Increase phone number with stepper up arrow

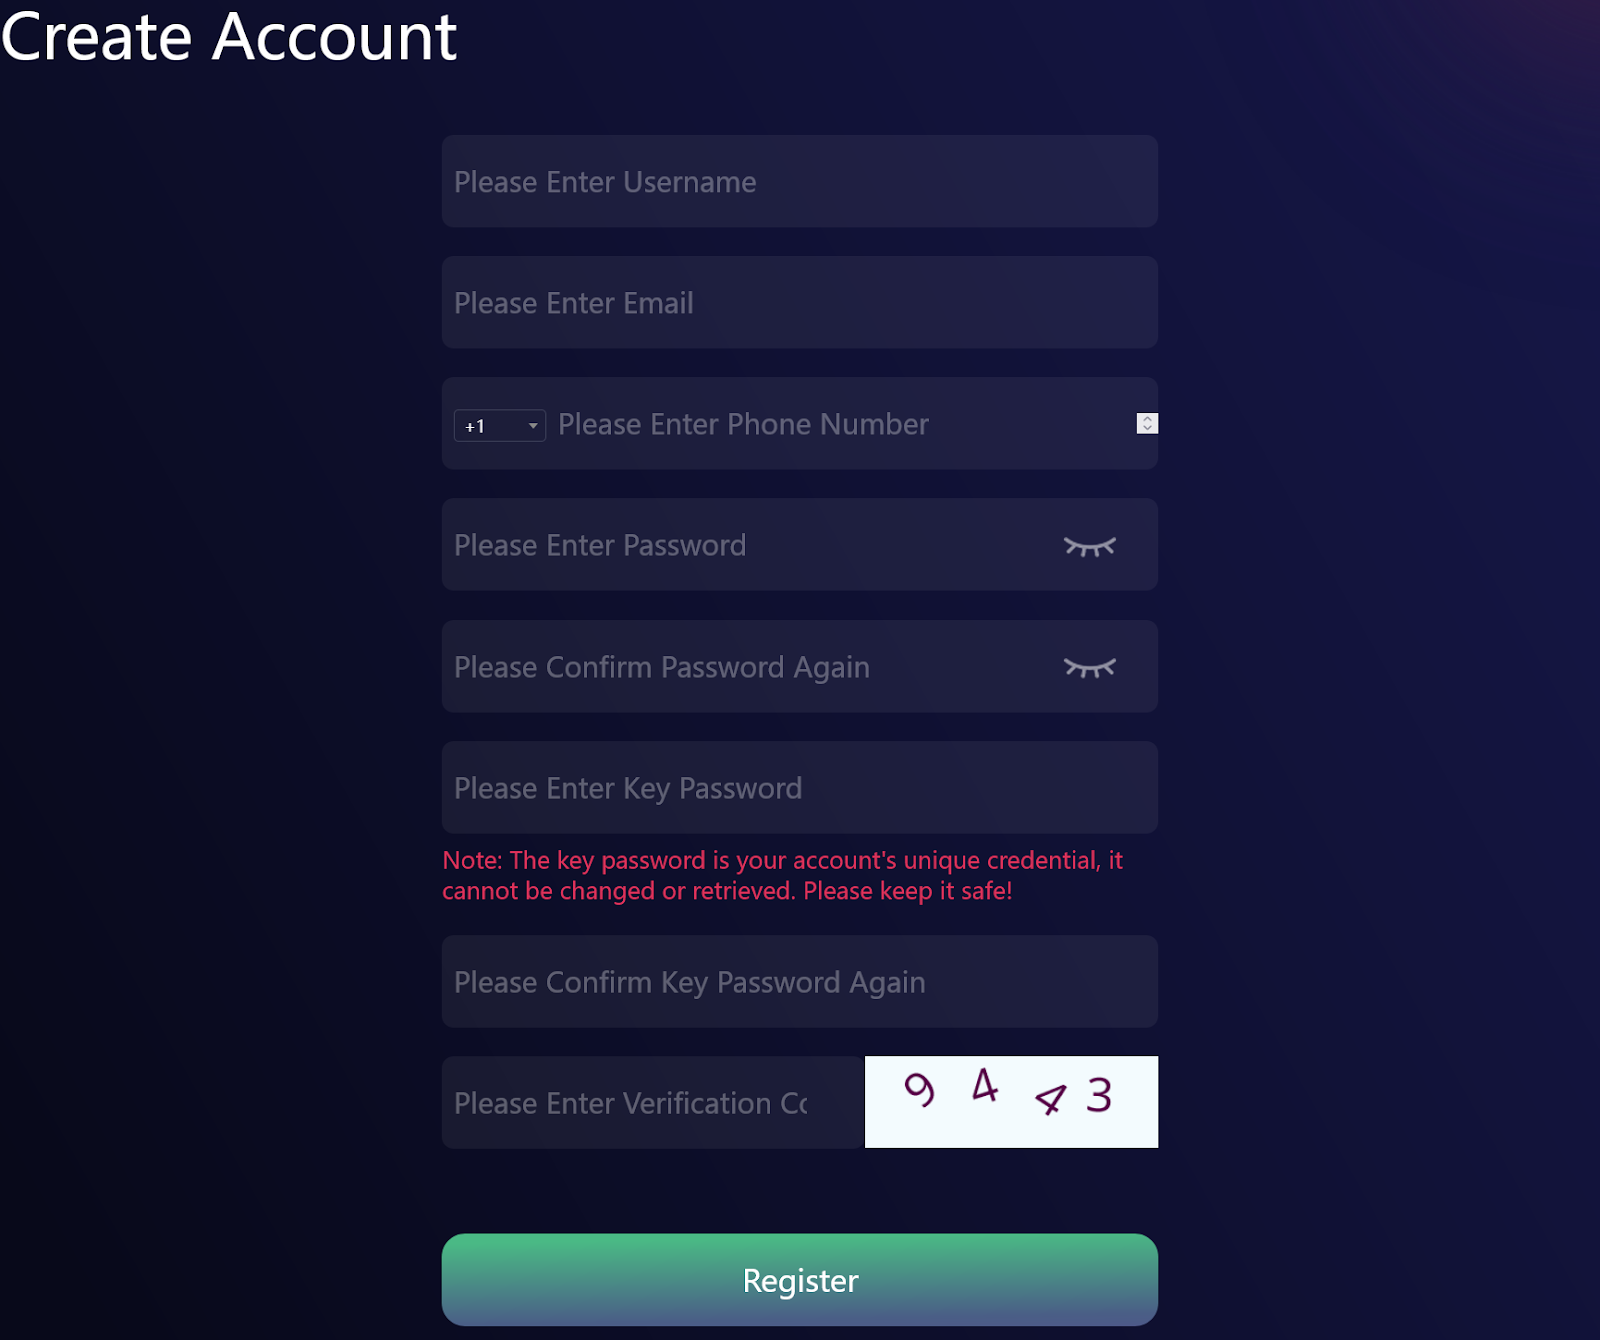(x=1147, y=419)
